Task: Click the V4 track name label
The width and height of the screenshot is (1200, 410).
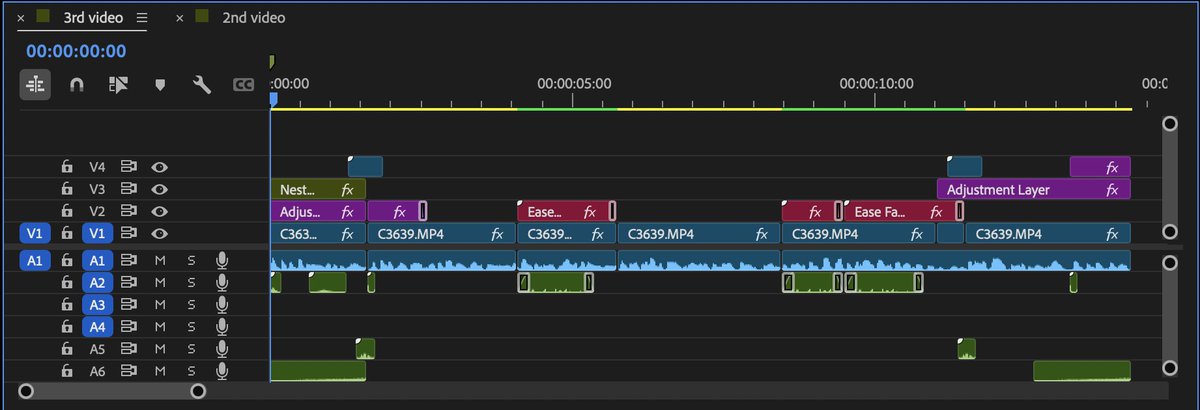Action: point(97,167)
